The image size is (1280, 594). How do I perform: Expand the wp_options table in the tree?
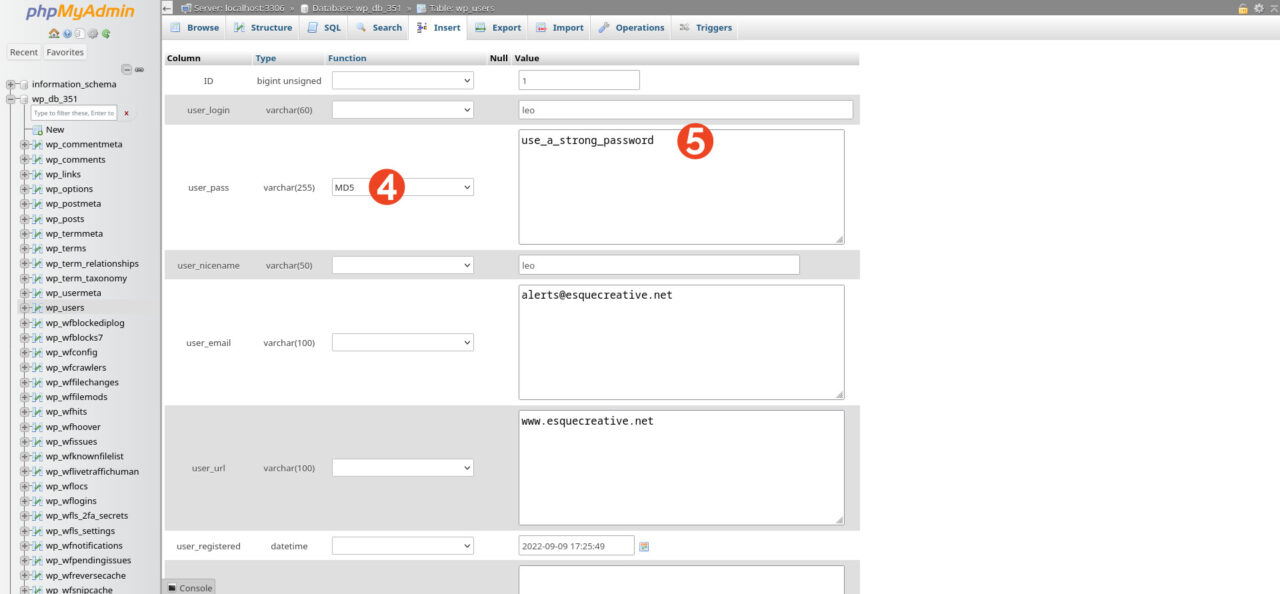coord(22,188)
